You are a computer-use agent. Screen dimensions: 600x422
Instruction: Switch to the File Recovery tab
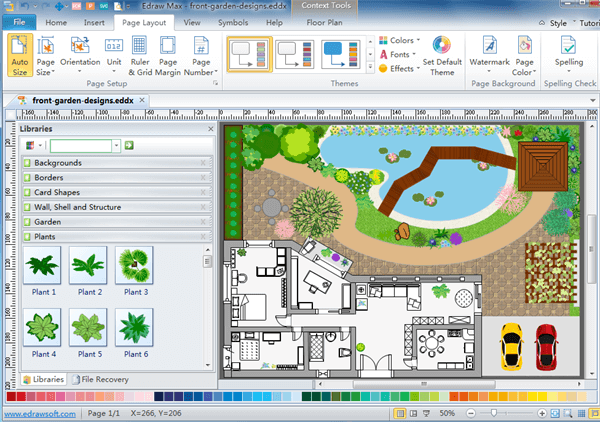coord(104,380)
